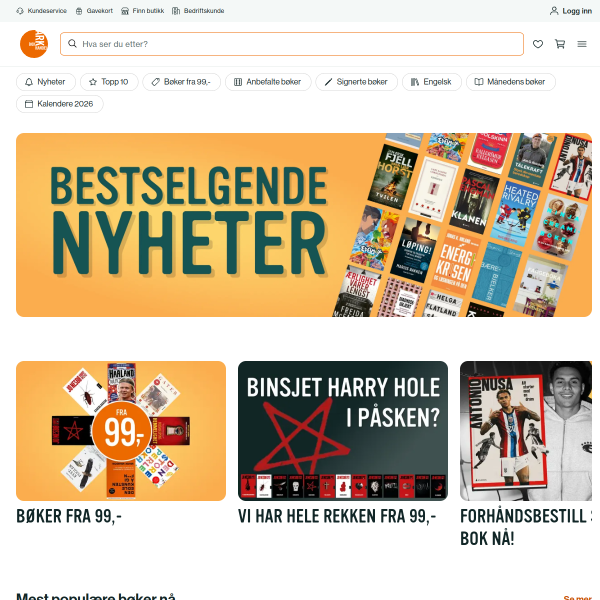Open Kalendere 2026 chip

[60, 104]
